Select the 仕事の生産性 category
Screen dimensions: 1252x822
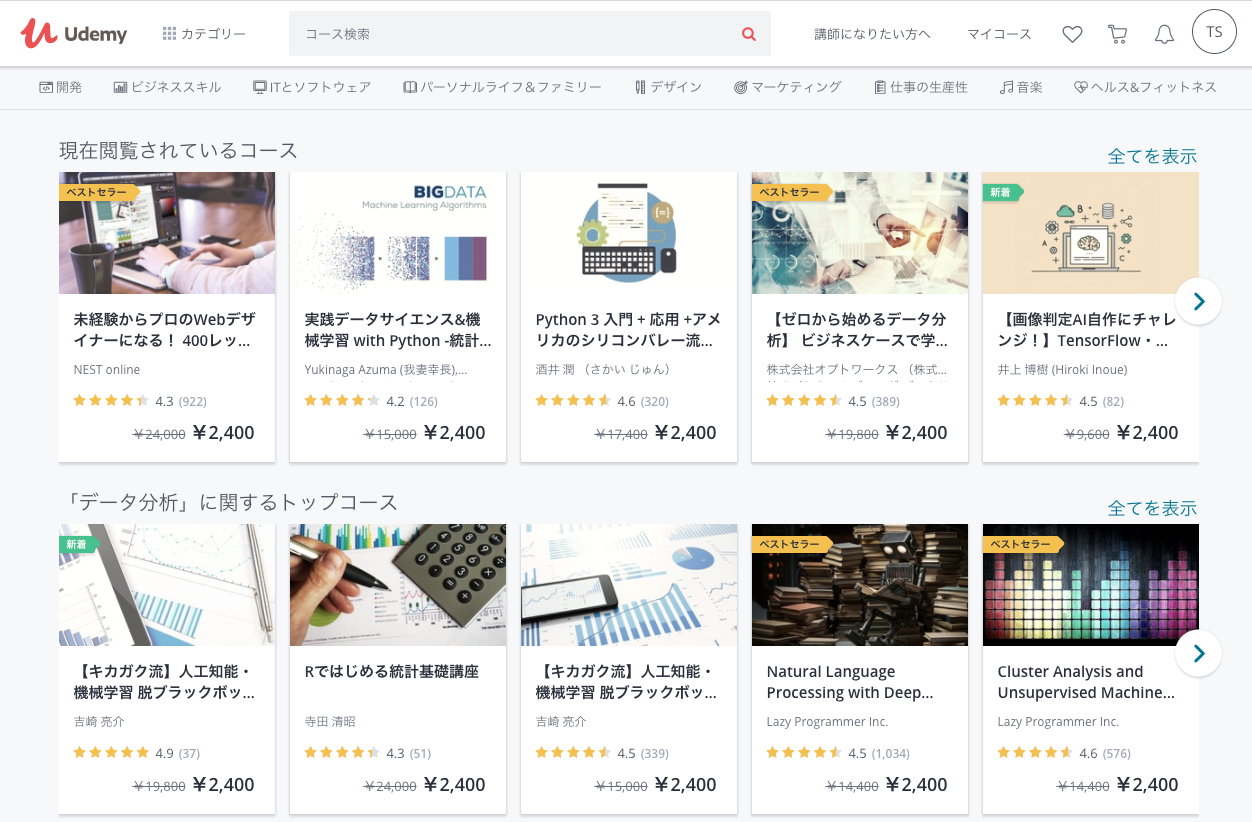click(x=920, y=87)
